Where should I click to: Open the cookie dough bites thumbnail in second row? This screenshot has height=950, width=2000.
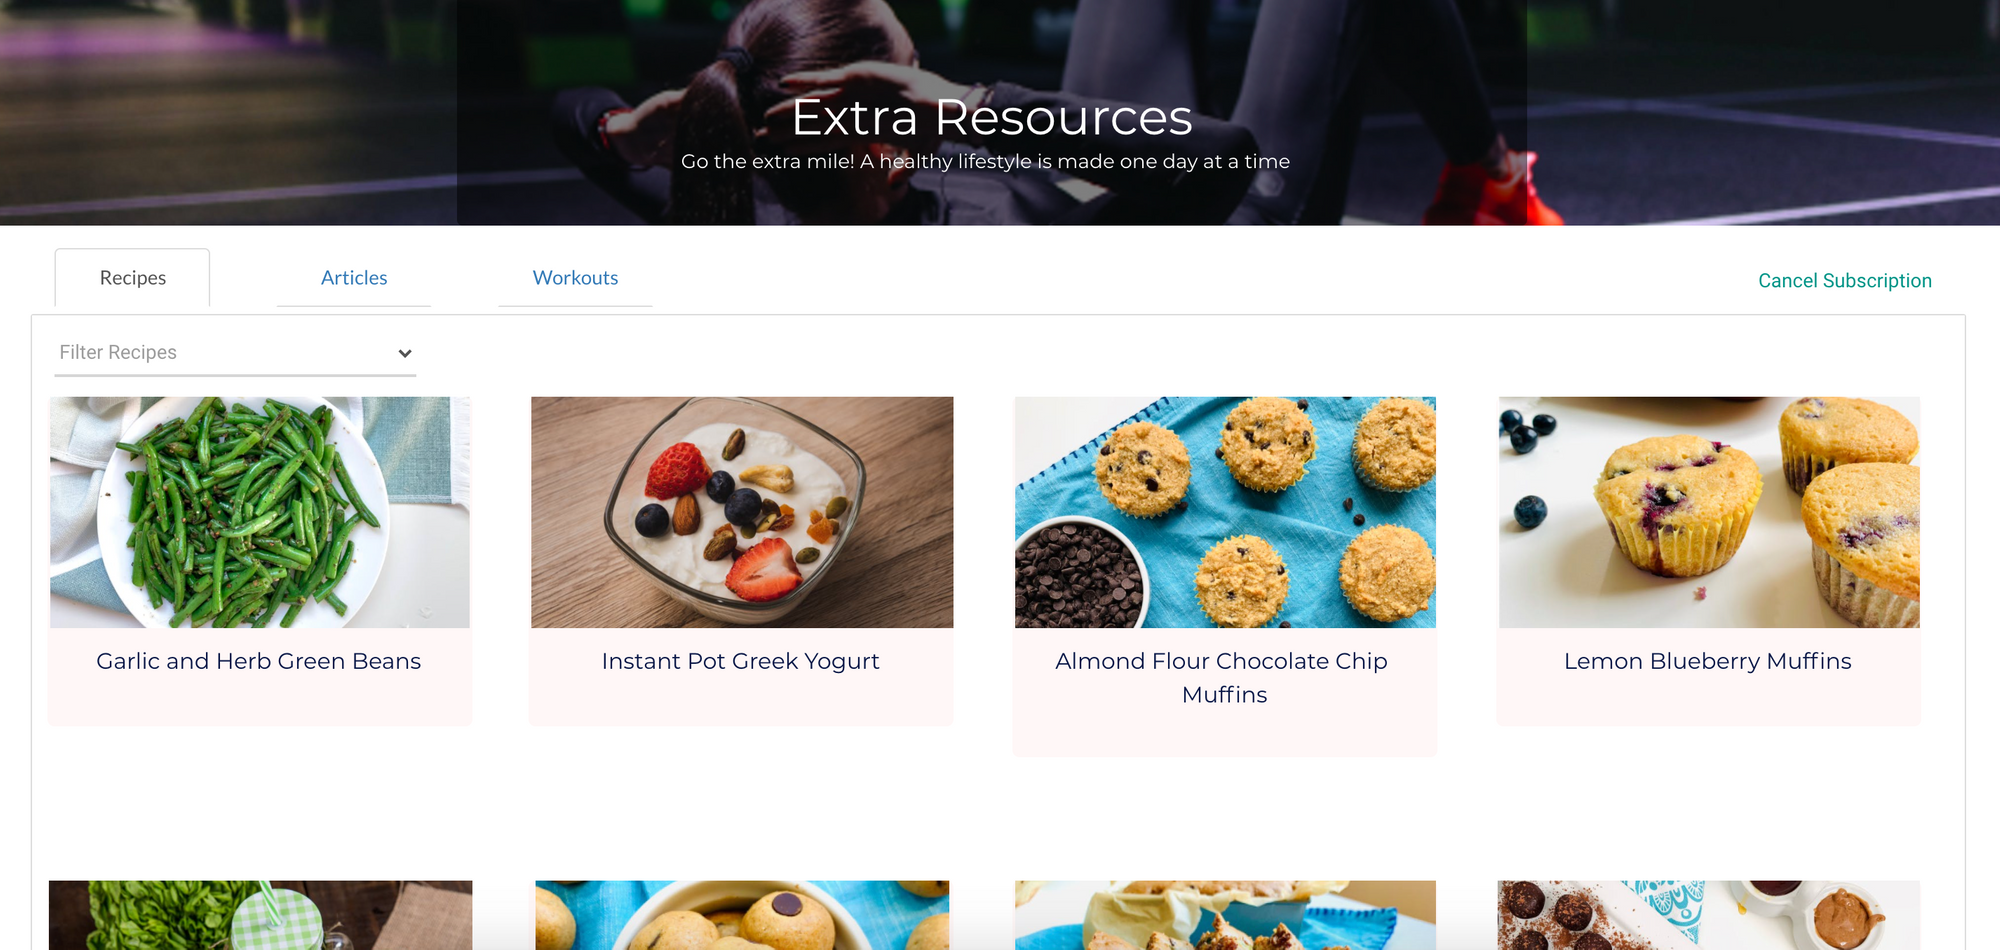[742, 915]
